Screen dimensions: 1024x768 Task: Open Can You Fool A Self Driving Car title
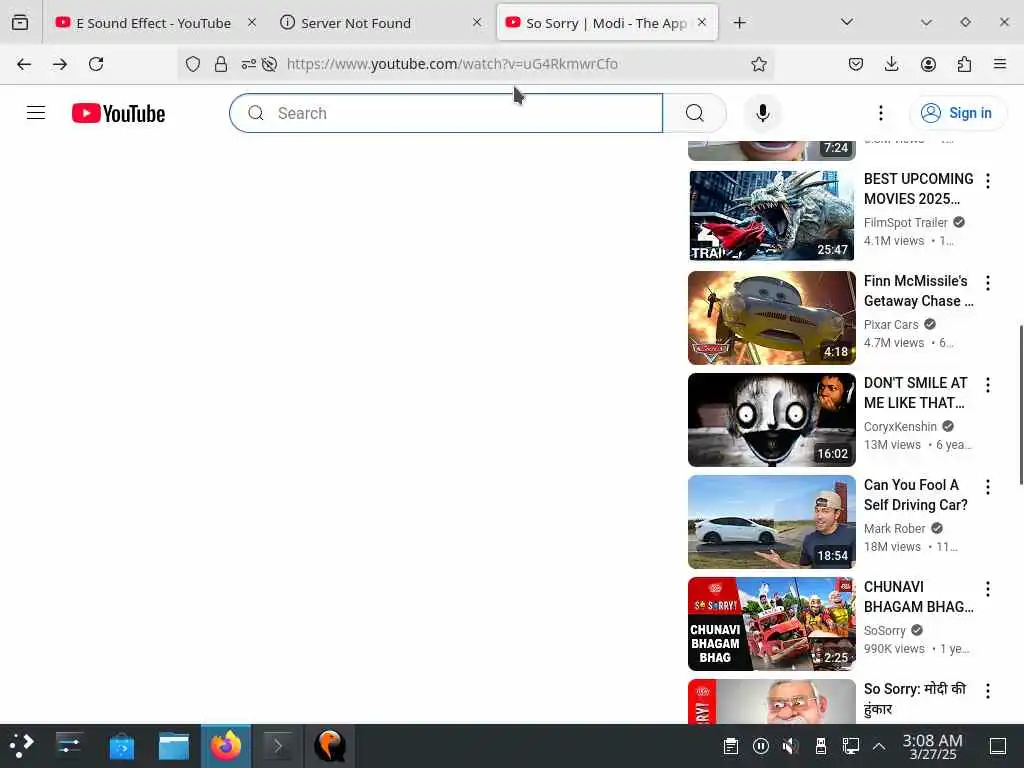pos(916,495)
